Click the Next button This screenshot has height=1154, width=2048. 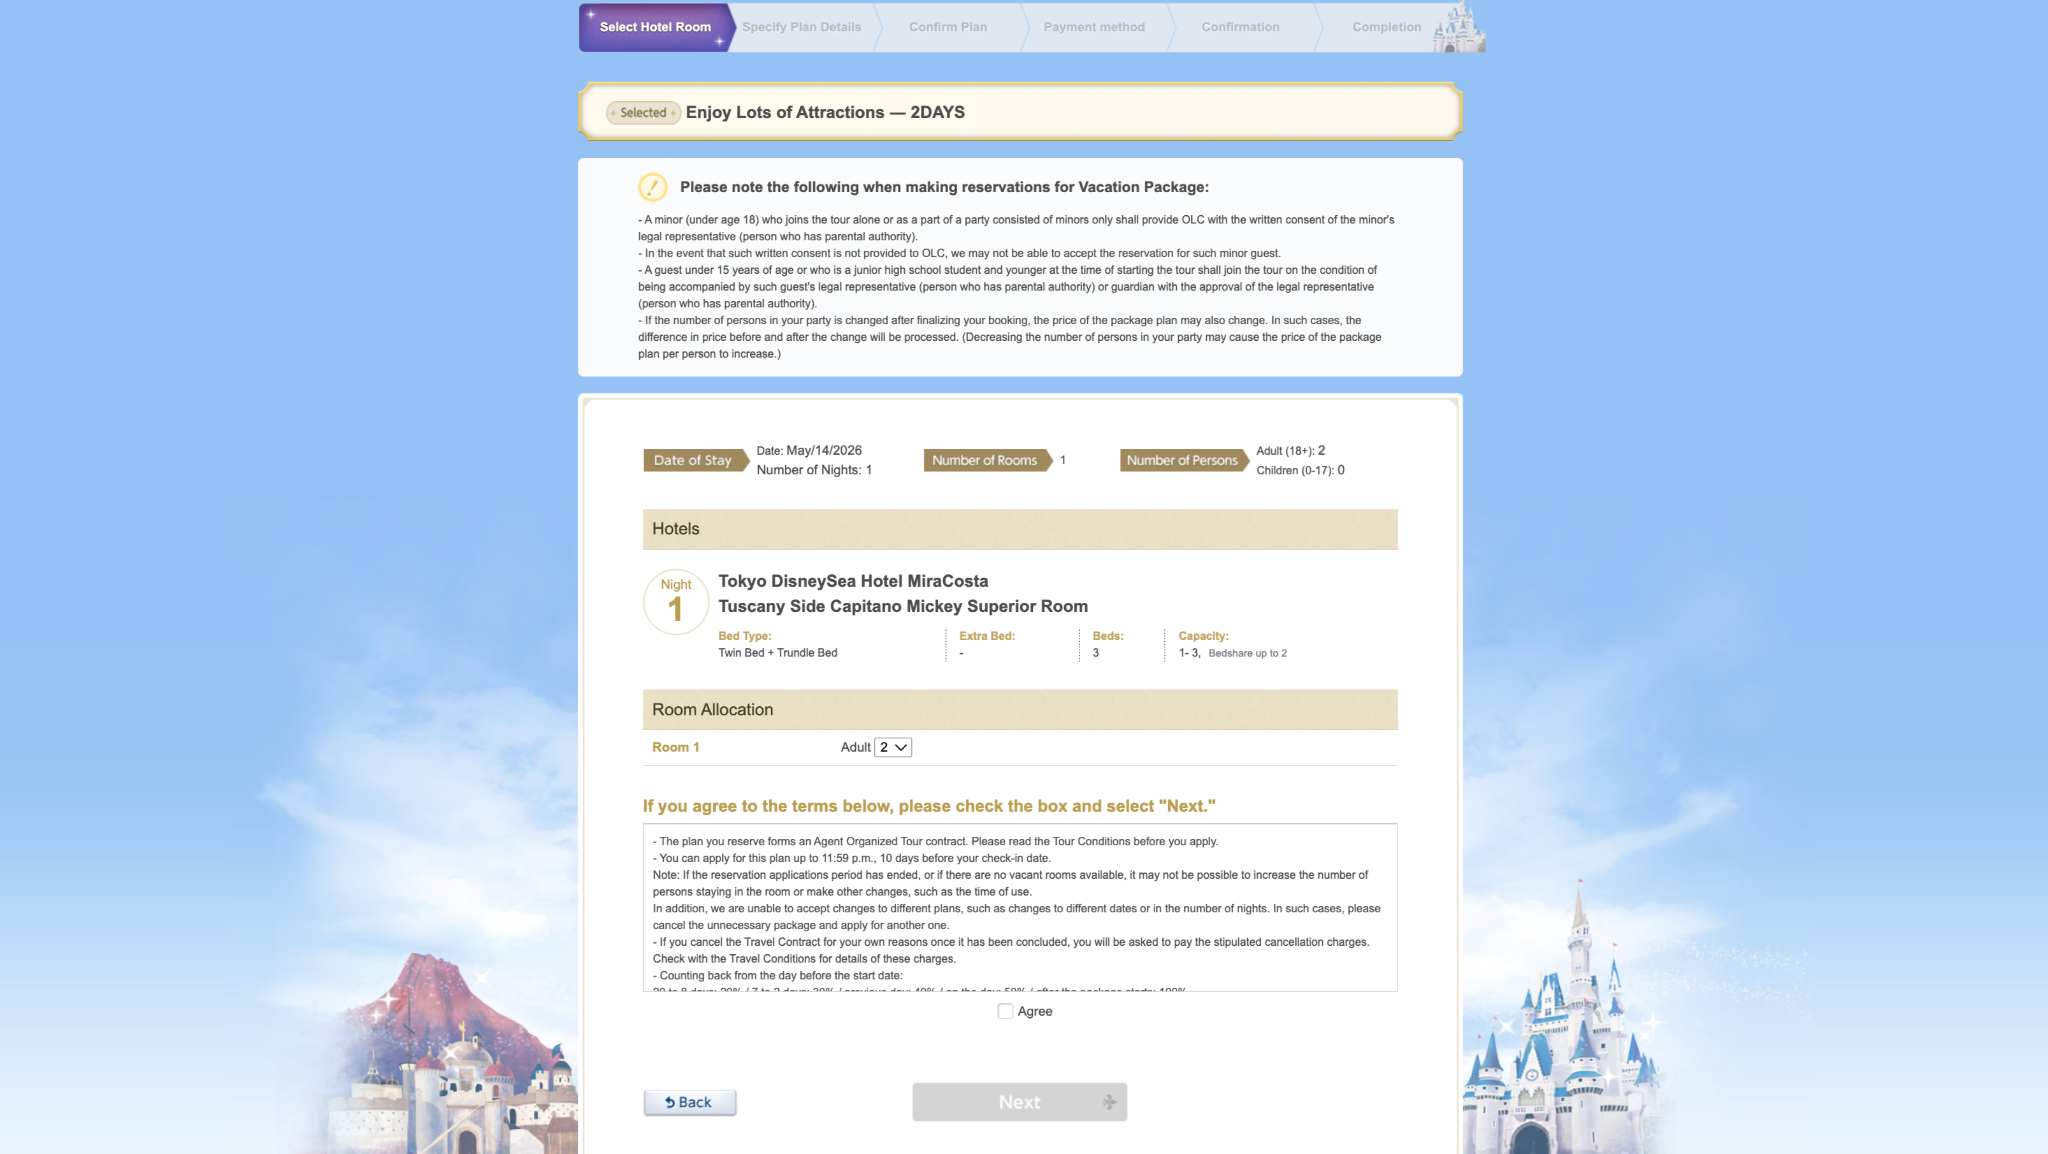pos(1019,1101)
